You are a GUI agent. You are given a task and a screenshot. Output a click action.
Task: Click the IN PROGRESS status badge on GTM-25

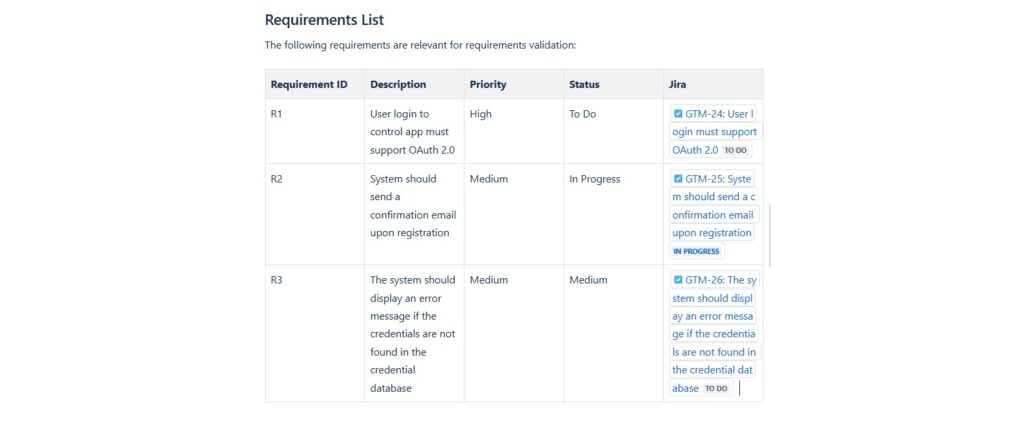(696, 251)
